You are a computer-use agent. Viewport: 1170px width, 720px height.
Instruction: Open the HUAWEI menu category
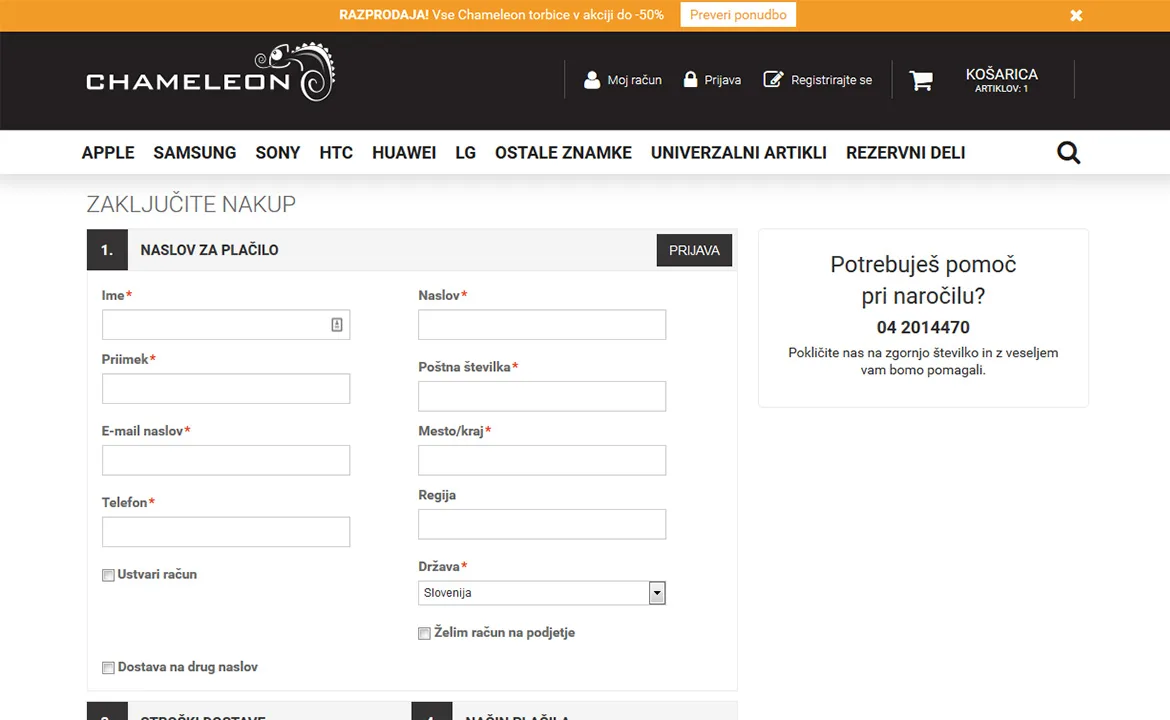(x=404, y=153)
